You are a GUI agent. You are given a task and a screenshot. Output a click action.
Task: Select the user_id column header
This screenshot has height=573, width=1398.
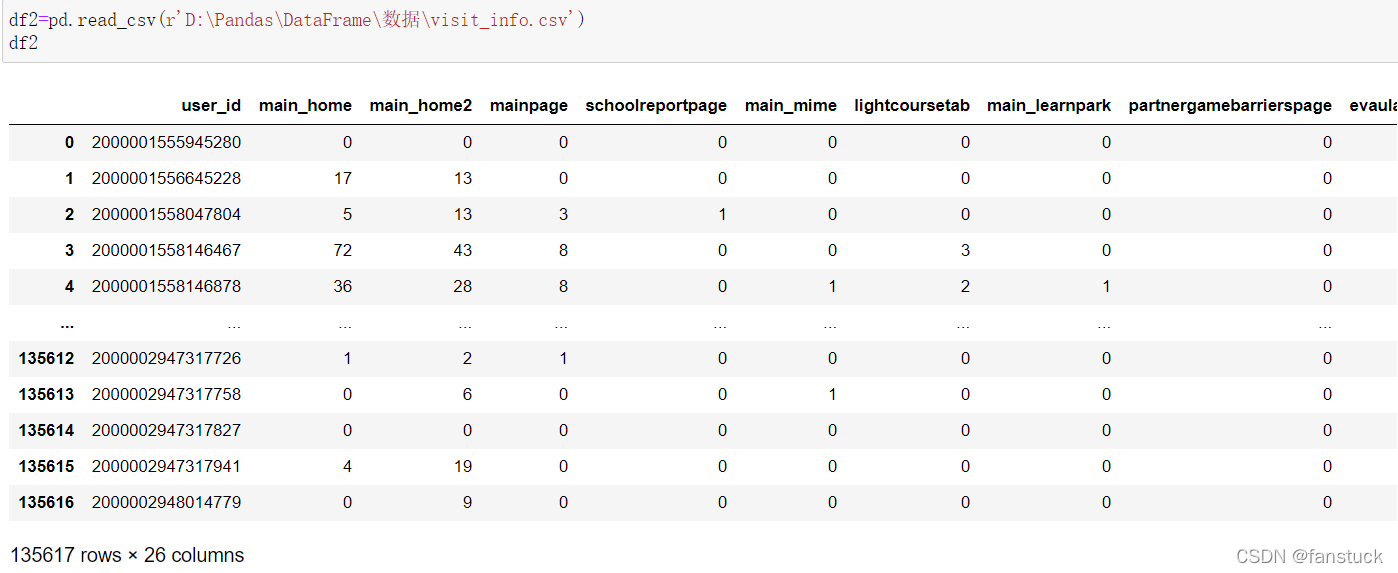211,105
